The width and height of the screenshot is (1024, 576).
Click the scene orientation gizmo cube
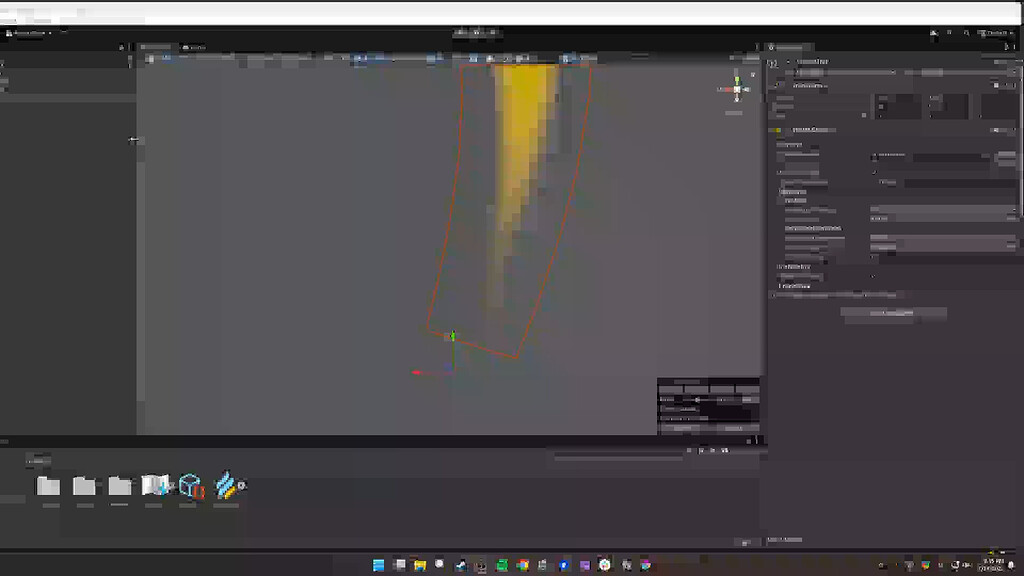point(736,88)
